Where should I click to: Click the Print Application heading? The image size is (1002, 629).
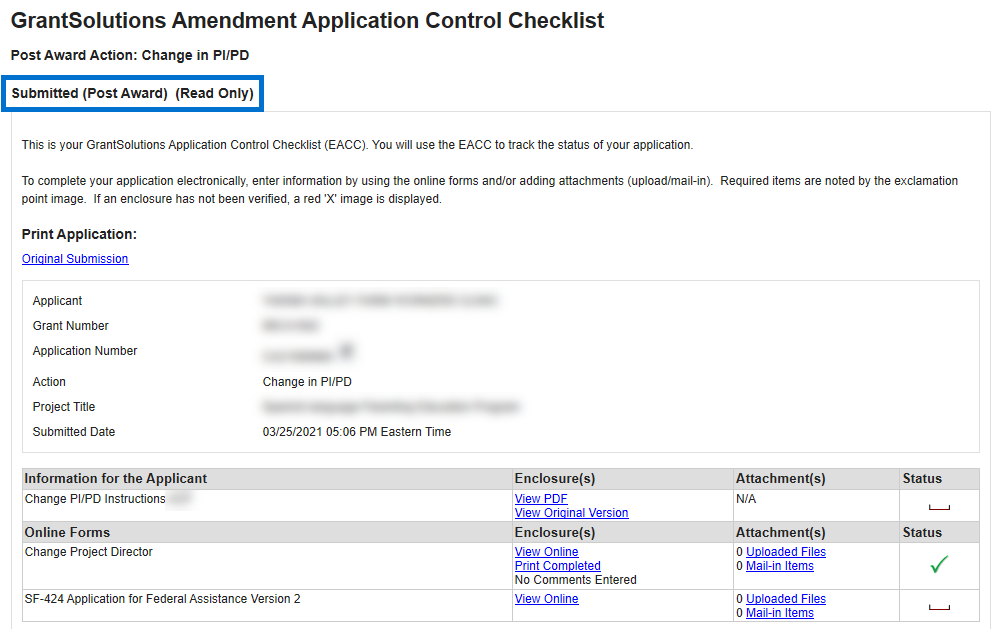(79, 234)
